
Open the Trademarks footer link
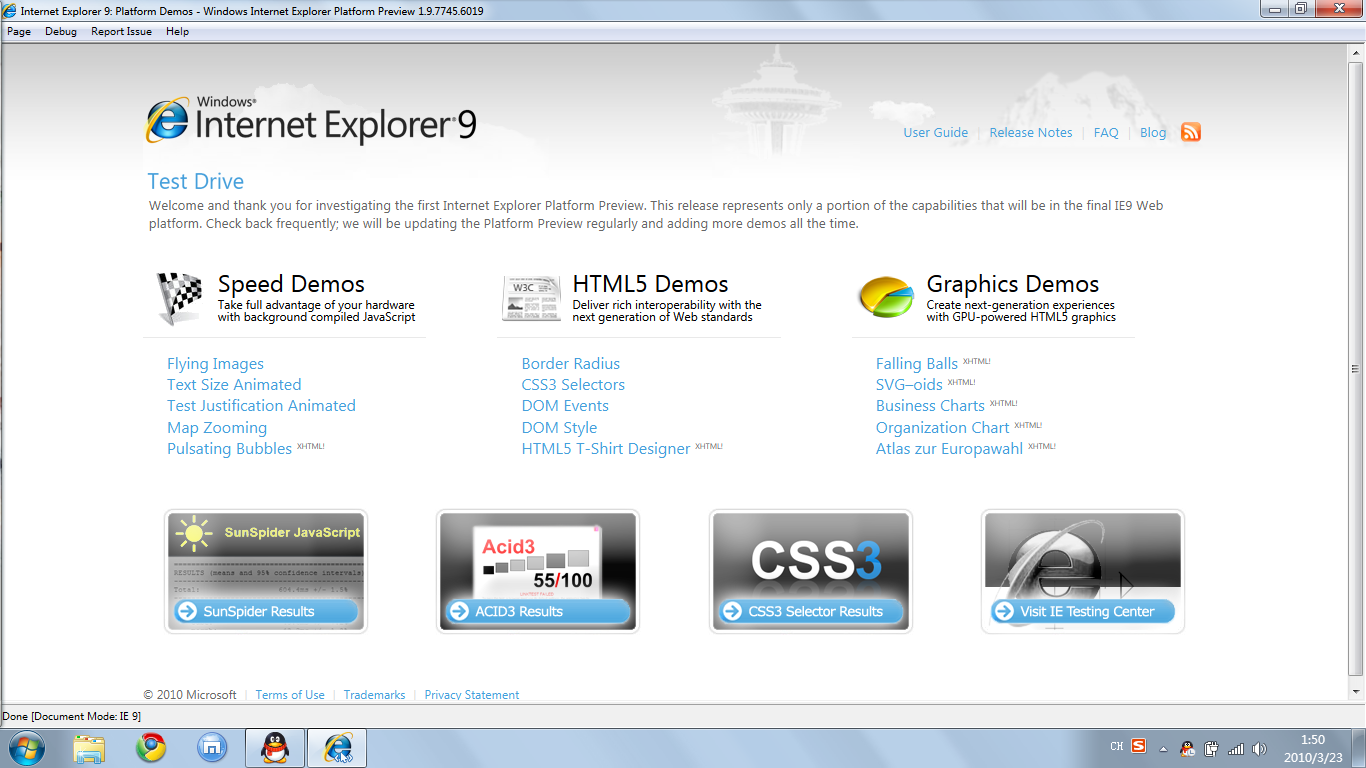tap(375, 695)
